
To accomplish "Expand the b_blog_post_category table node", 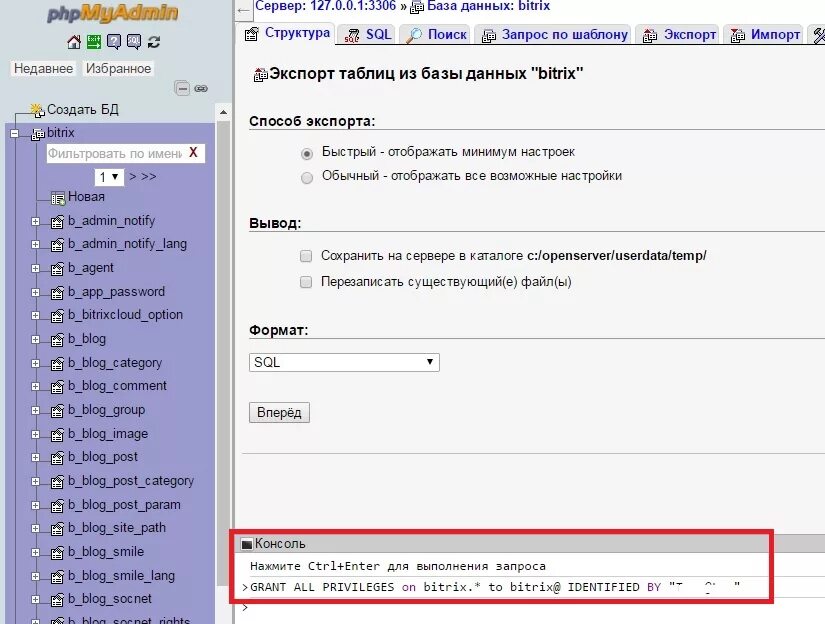I will point(35,481).
